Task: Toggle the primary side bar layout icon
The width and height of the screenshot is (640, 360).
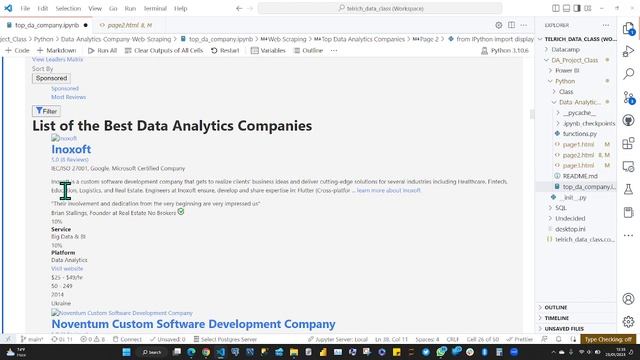Action: pyautogui.click(x=556, y=8)
